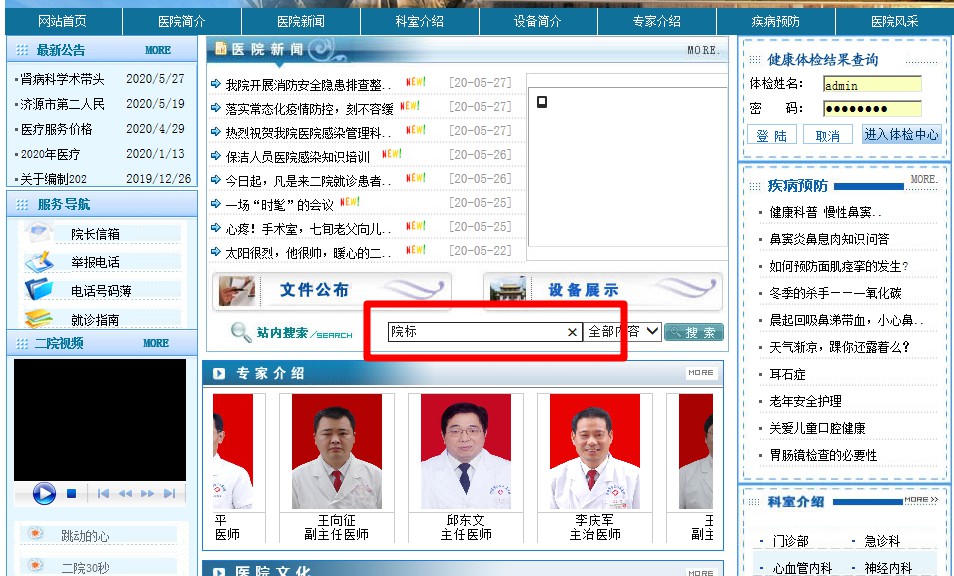Image resolution: width=954 pixels, height=576 pixels.
Task: Click the 进入体检中心 button
Action: [x=901, y=135]
